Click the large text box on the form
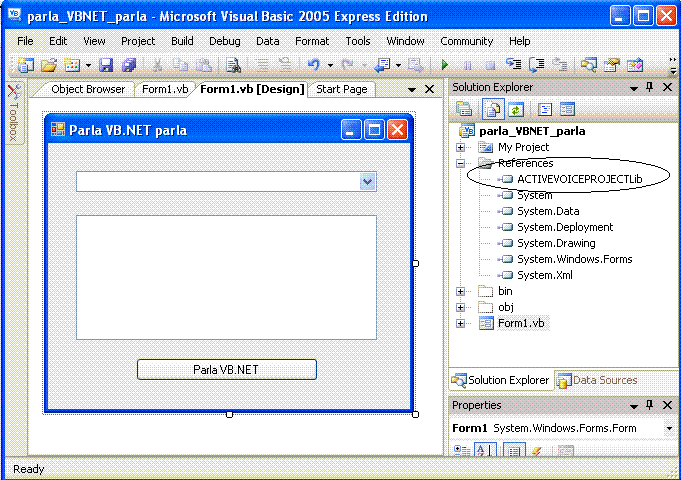The width and height of the screenshot is (681, 480). pos(226,277)
